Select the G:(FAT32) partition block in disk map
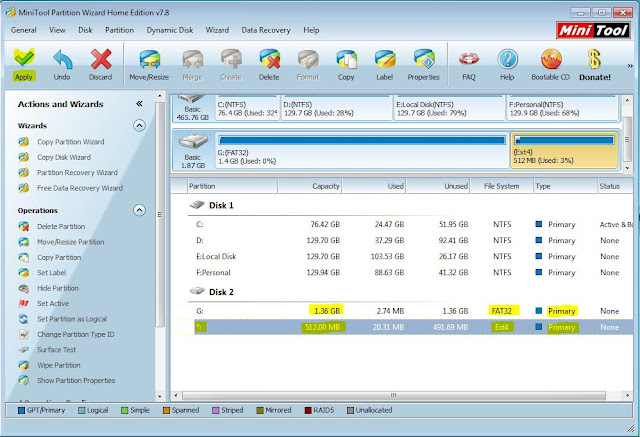This screenshot has width=640, height=437. tap(362, 149)
